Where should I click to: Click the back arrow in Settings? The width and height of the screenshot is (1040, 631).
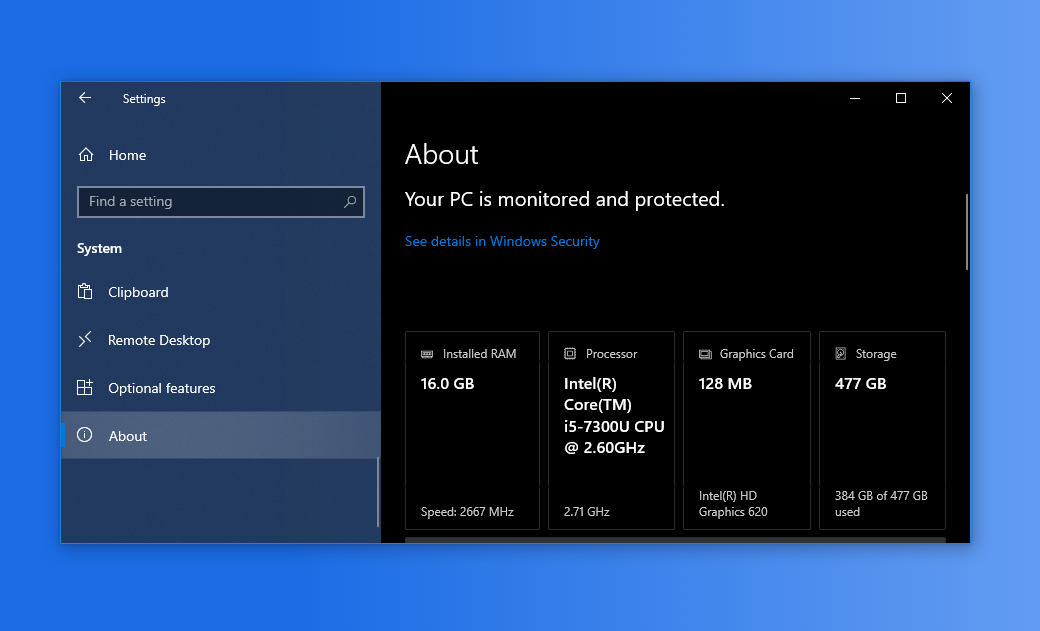pos(85,98)
